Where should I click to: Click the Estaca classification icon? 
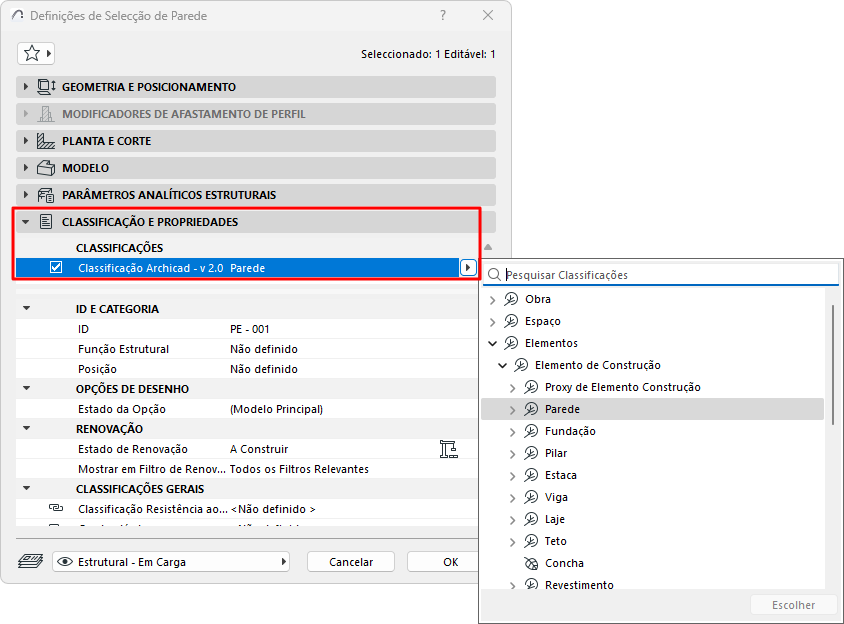(531, 475)
